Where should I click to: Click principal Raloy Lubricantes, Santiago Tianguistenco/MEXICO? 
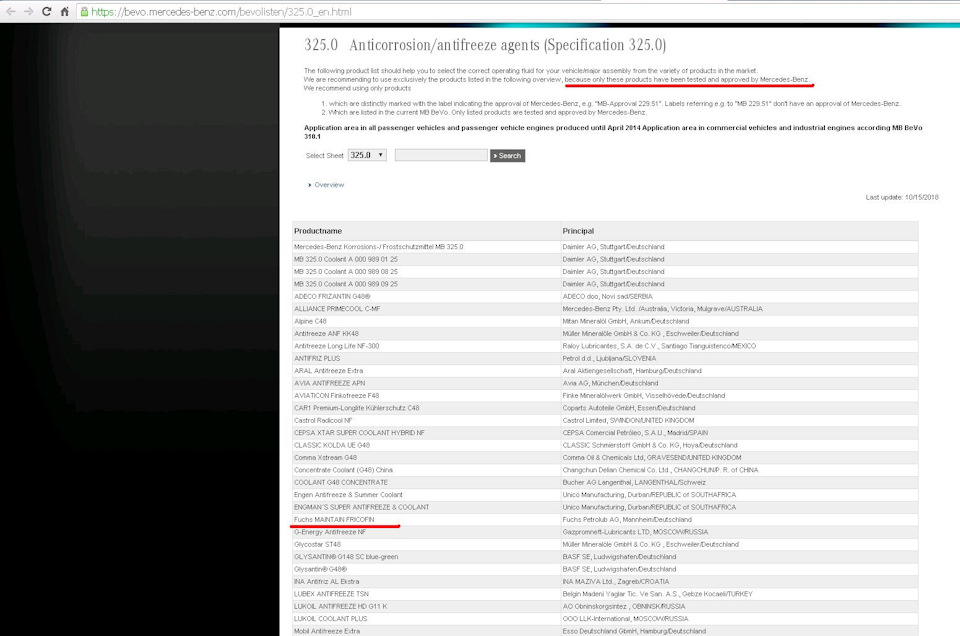(x=659, y=346)
